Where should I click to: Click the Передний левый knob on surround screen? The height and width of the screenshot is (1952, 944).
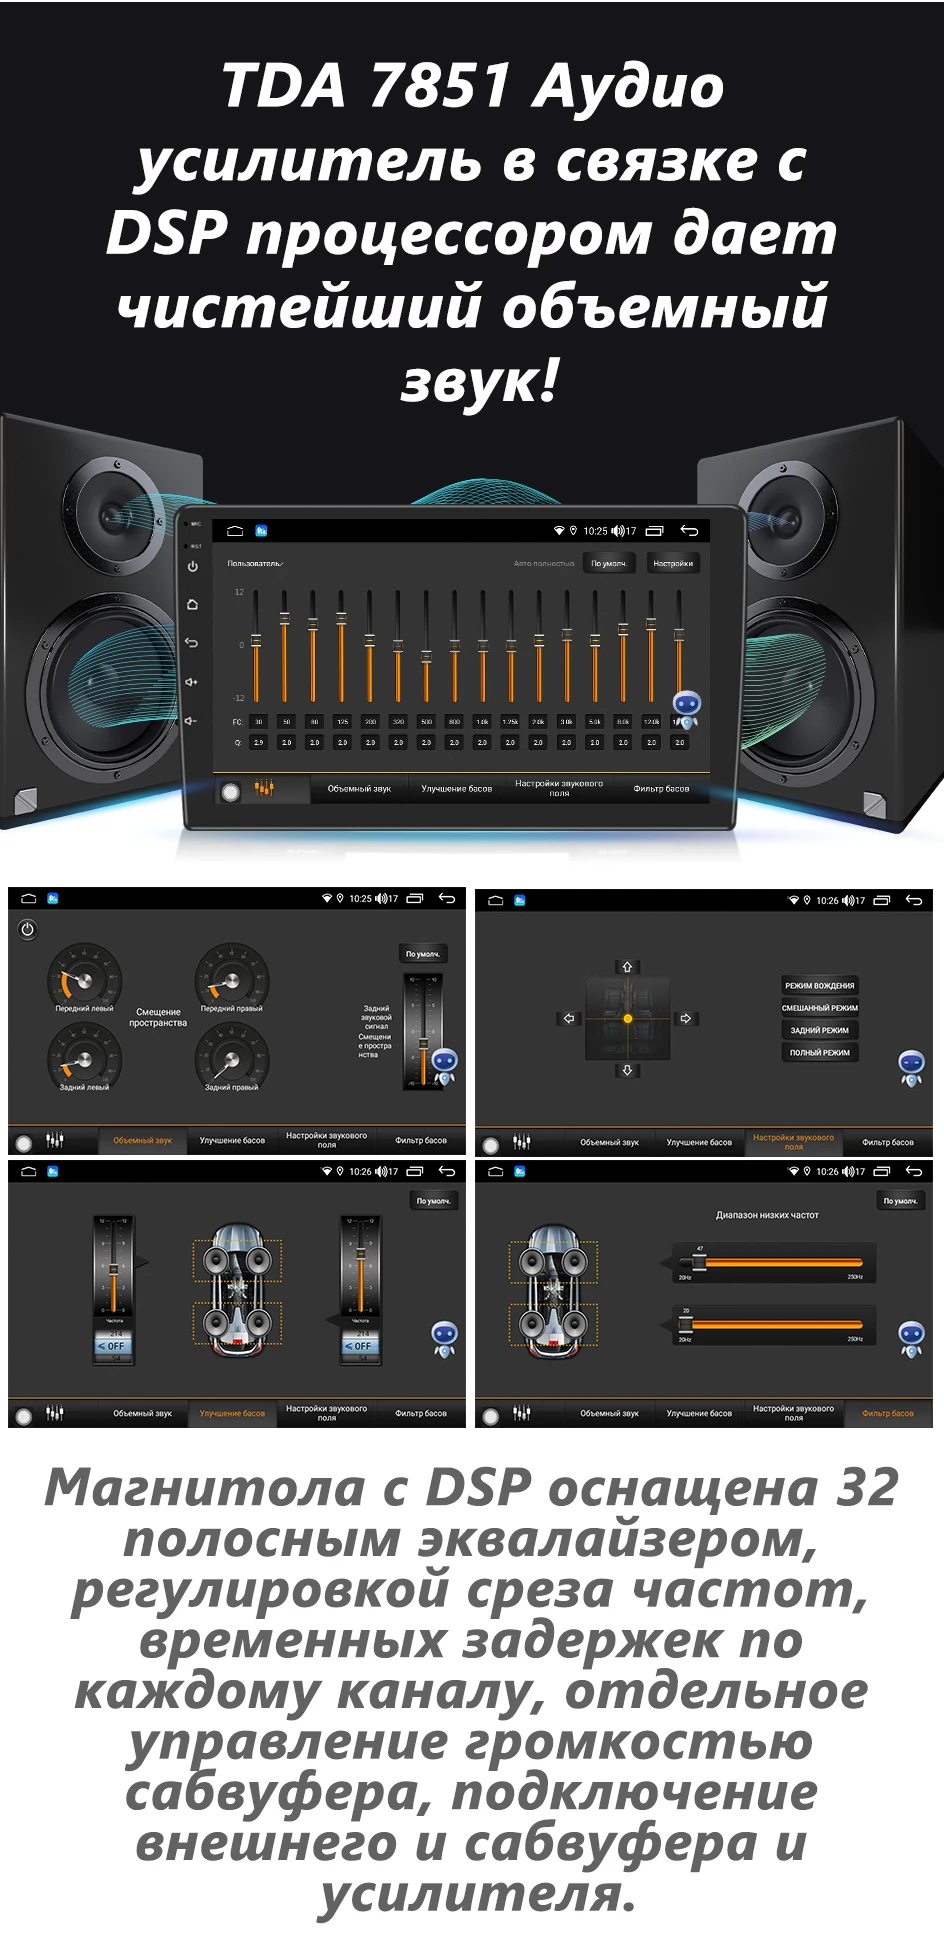click(x=84, y=978)
